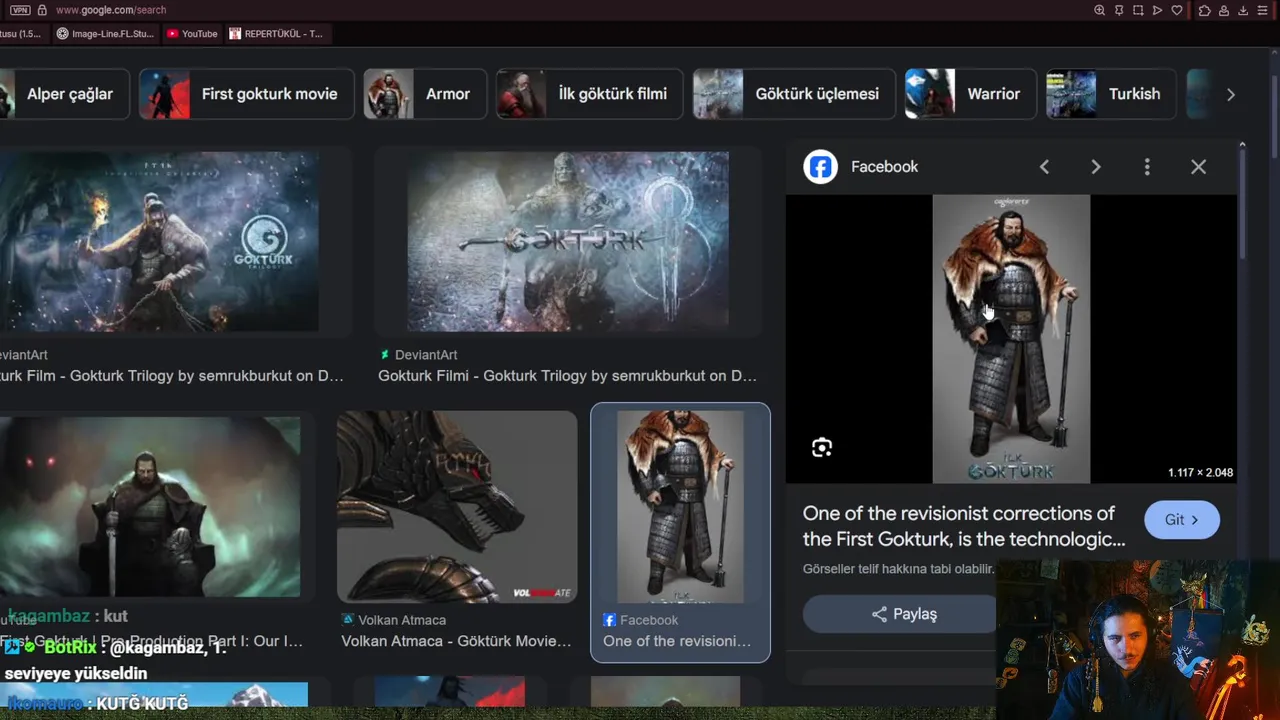Open the Gokturk Trilogy torch warrior thumbnail
The width and height of the screenshot is (1280, 720).
tap(159, 241)
